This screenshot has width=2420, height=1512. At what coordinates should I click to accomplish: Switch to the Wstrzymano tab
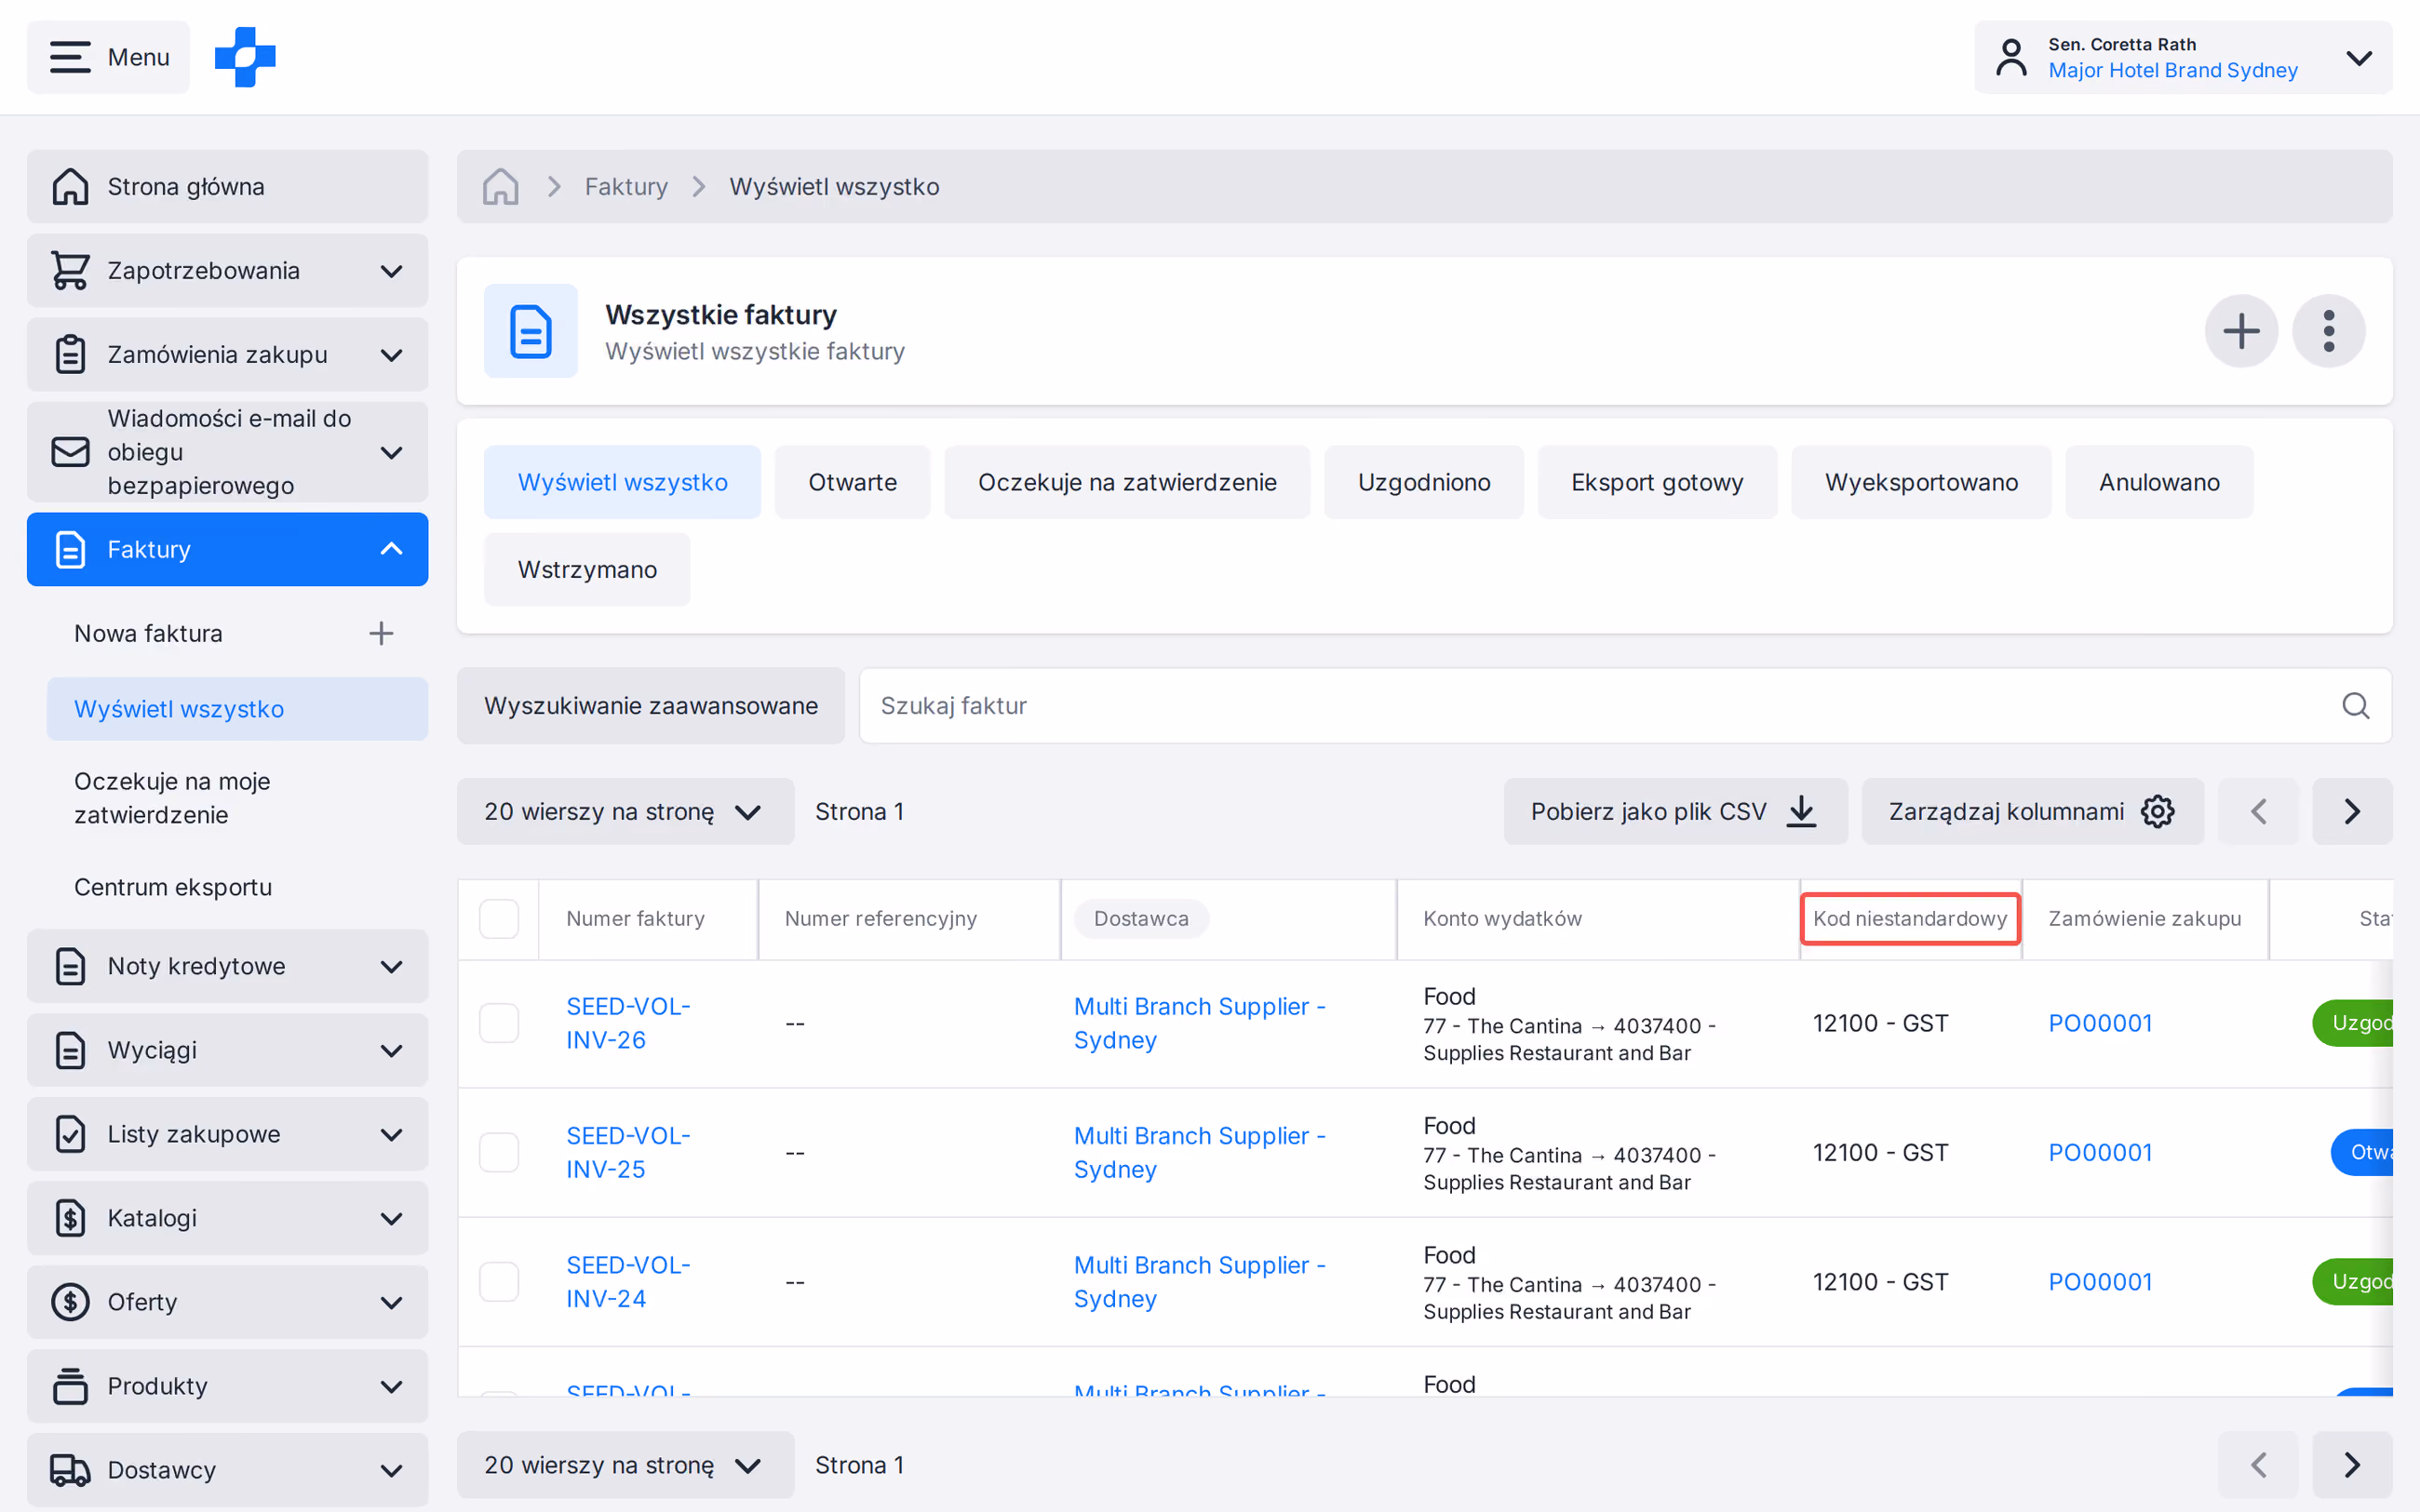click(x=587, y=570)
